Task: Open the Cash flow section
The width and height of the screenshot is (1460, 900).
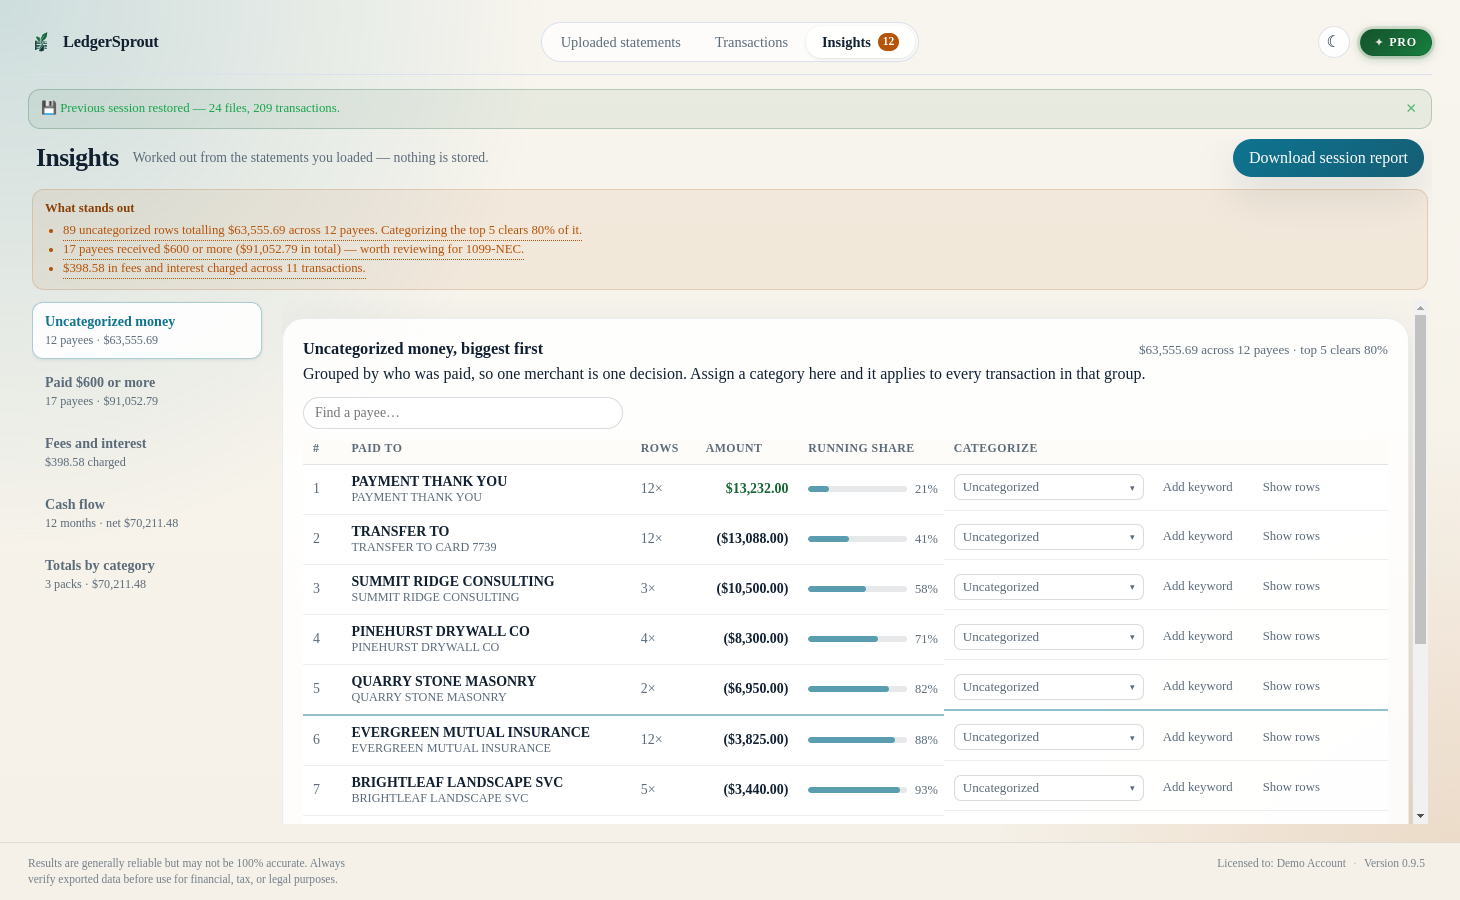Action: click(x=147, y=513)
